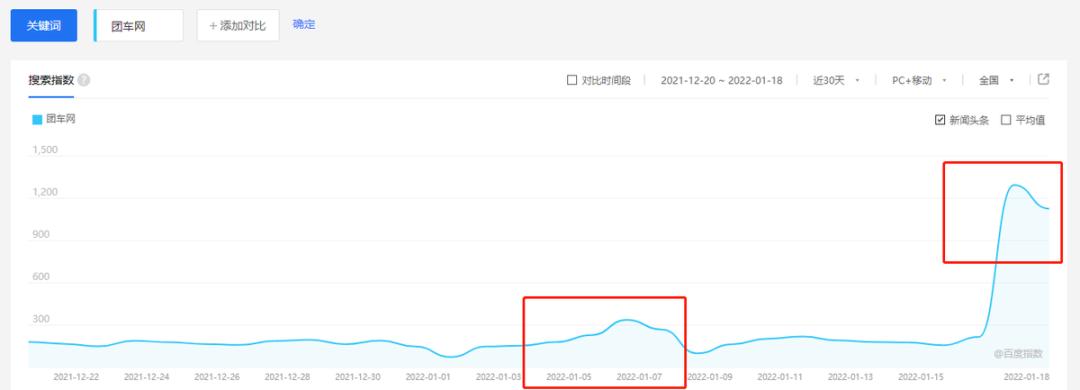Viewport: 1080px width, 390px height.
Task: Select the 搜索指数 tab
Action: point(51,80)
